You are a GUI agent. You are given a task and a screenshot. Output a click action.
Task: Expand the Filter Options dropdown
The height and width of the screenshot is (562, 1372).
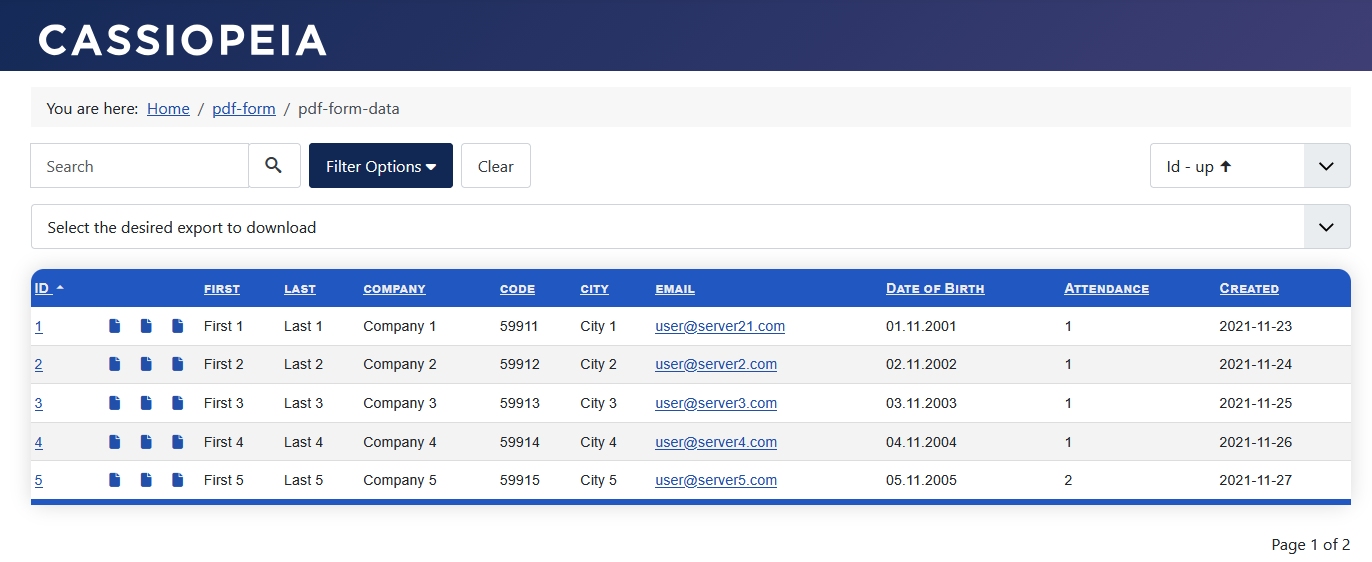pos(381,166)
